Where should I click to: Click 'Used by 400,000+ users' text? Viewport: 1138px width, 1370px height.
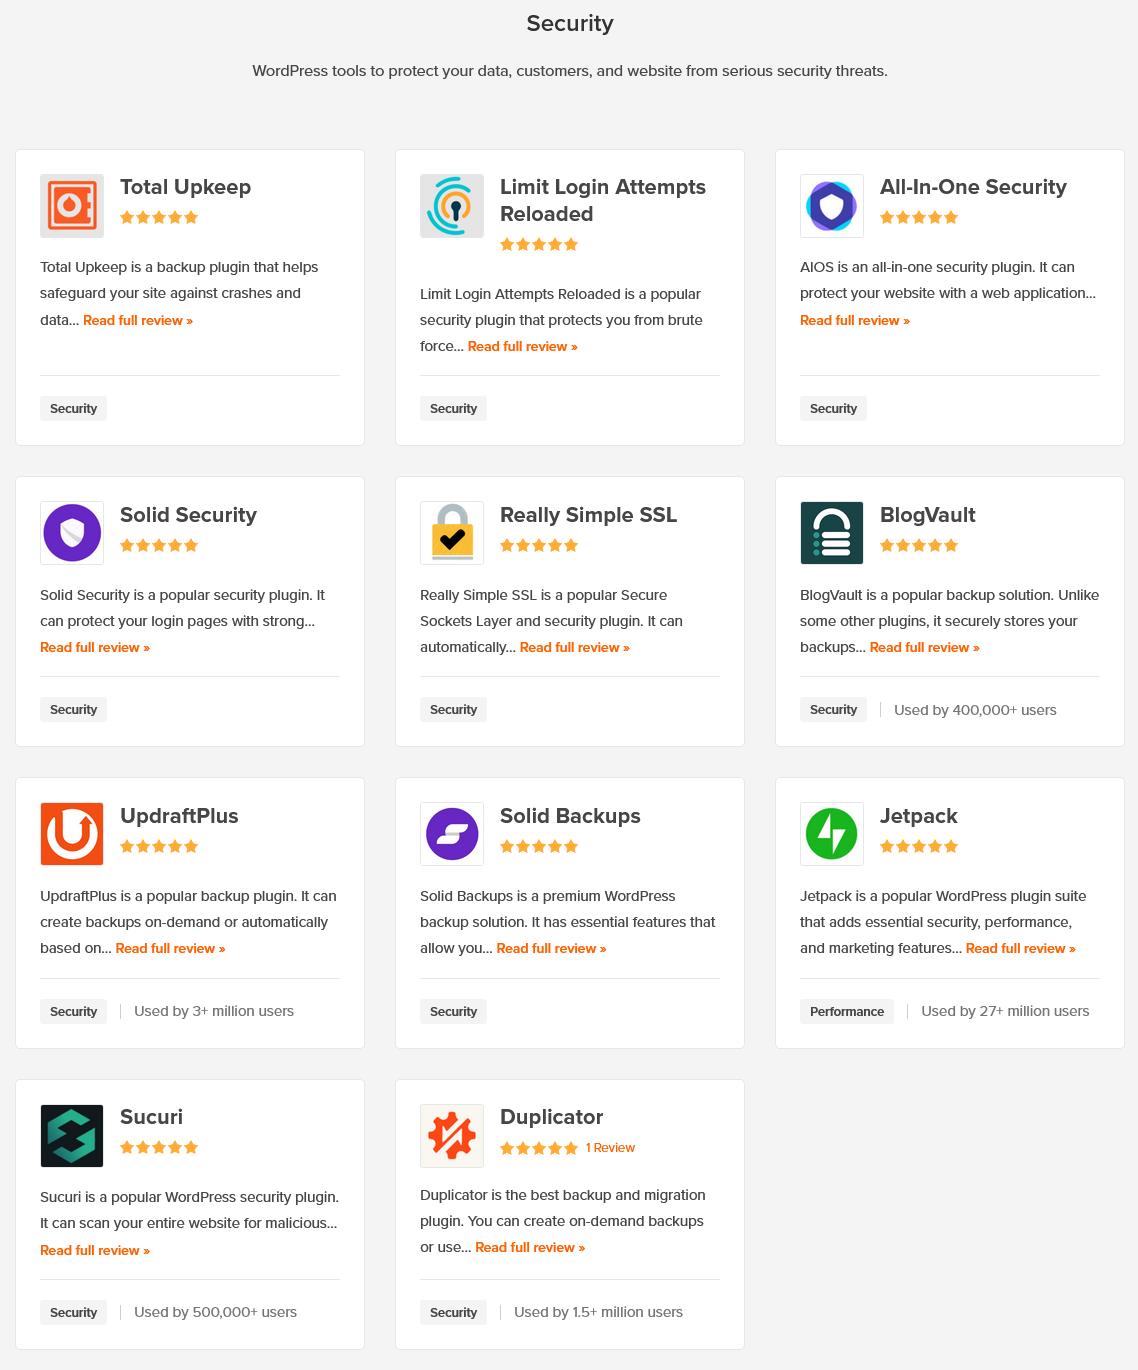(975, 710)
